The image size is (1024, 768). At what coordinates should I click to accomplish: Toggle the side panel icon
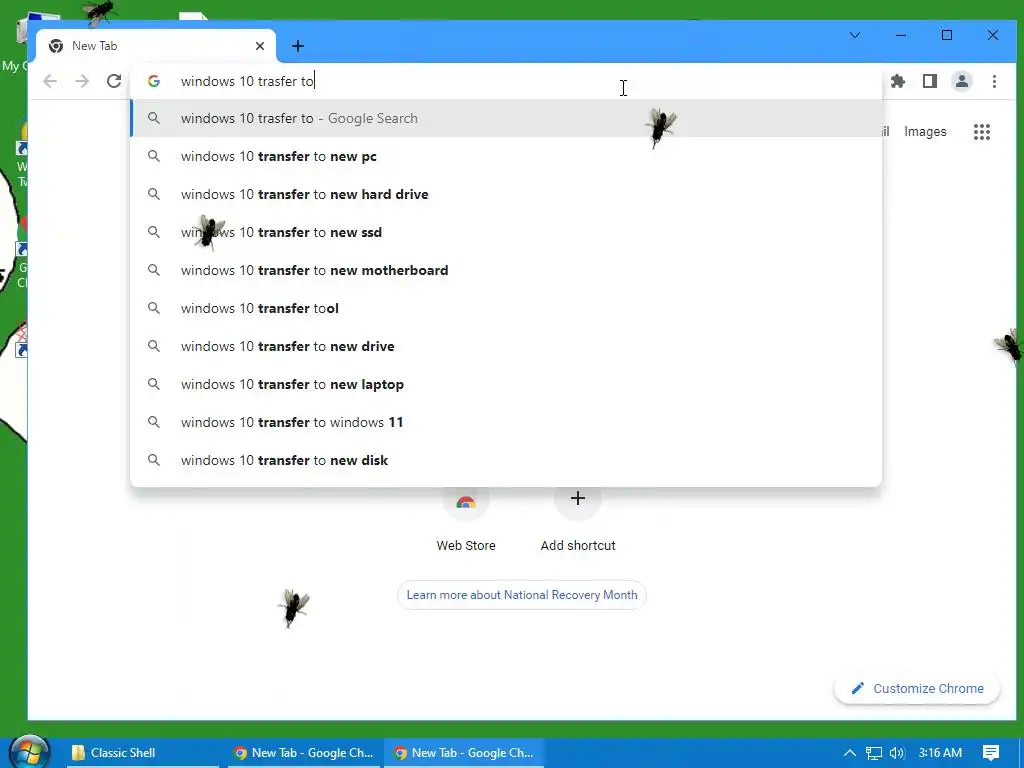[x=930, y=81]
